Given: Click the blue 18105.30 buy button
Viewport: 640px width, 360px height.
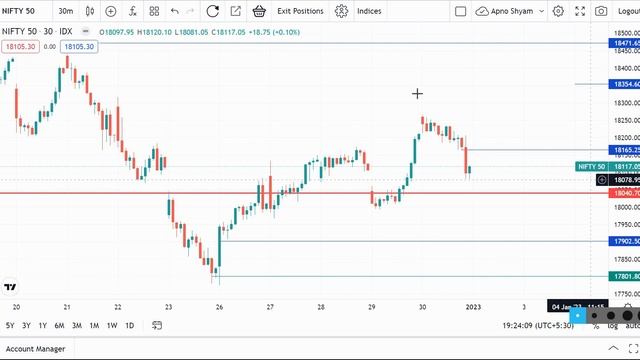Looking at the screenshot, I should tap(79, 47).
